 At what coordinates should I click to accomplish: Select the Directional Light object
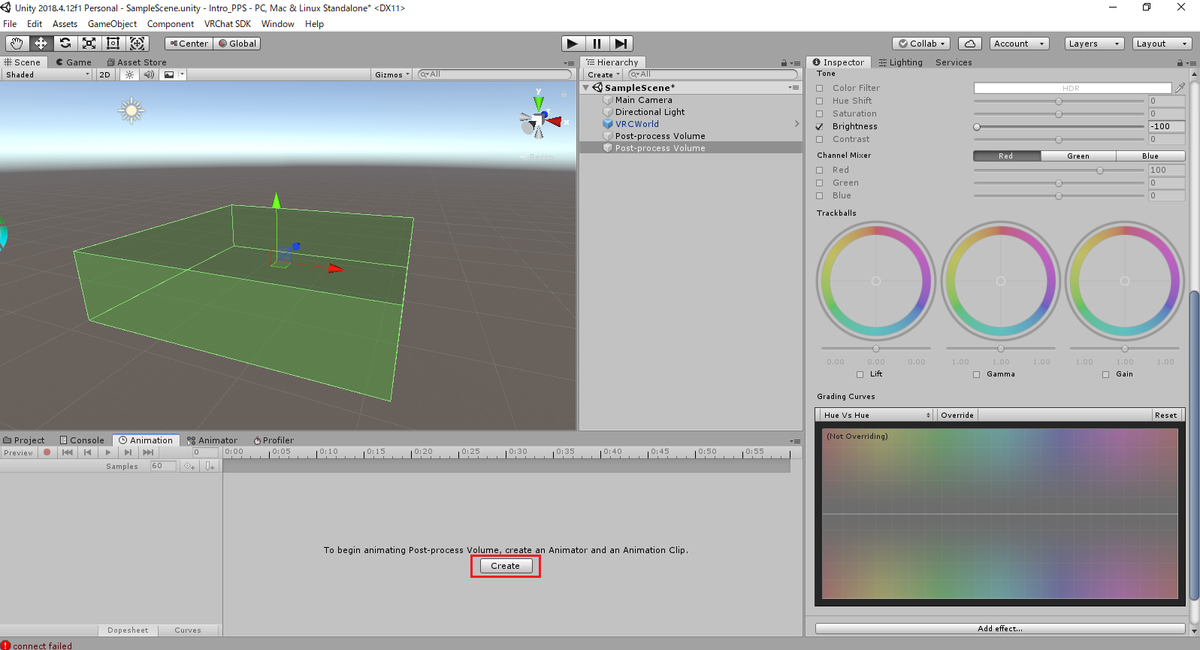(x=649, y=112)
